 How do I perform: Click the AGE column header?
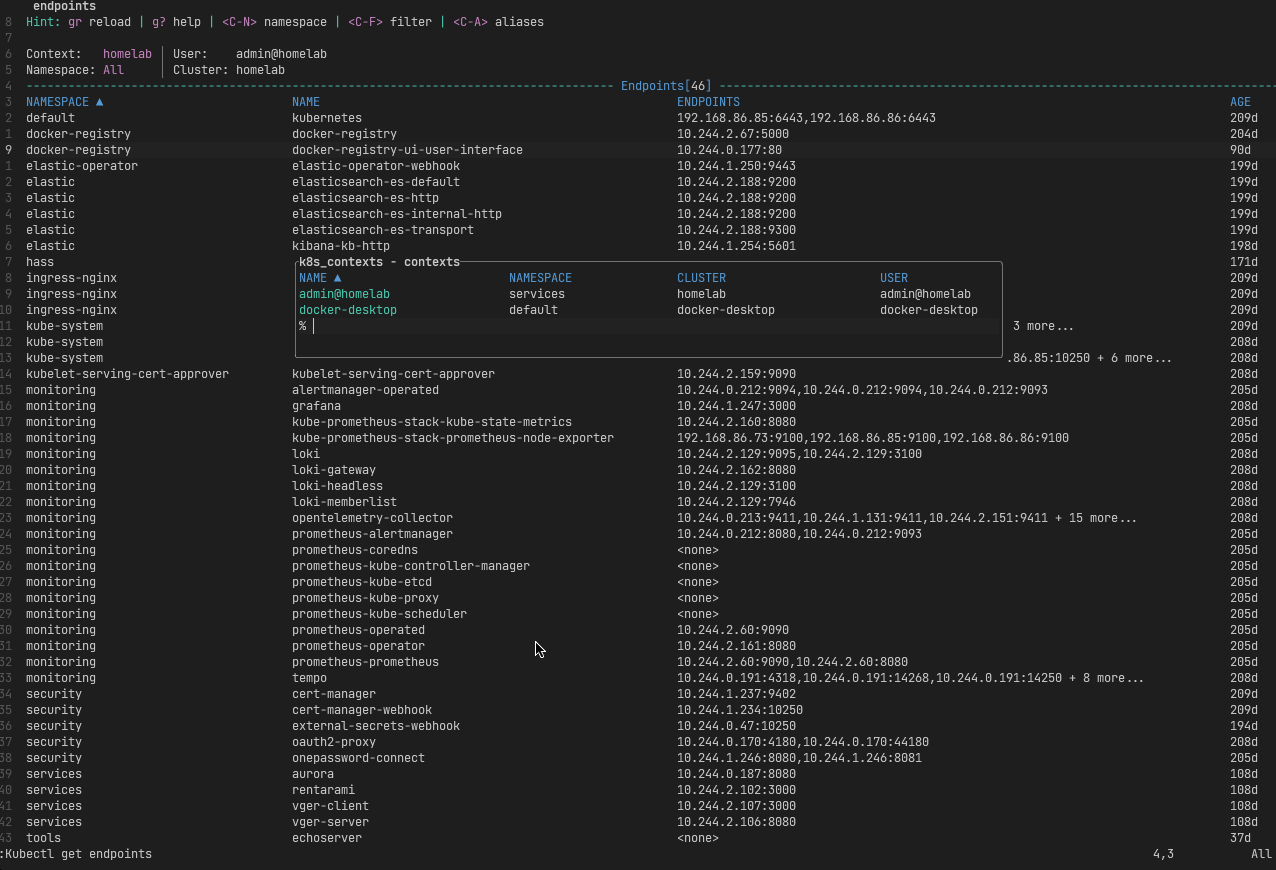point(1240,102)
